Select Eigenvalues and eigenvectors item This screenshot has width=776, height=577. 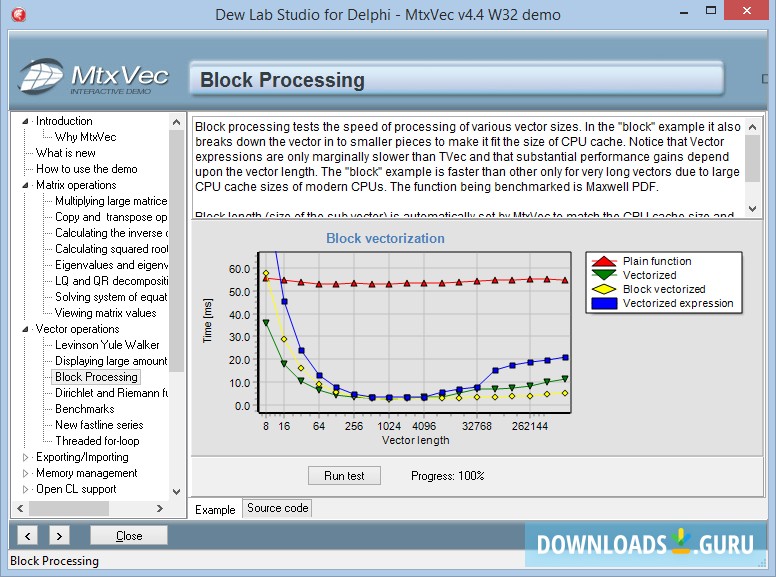111,265
